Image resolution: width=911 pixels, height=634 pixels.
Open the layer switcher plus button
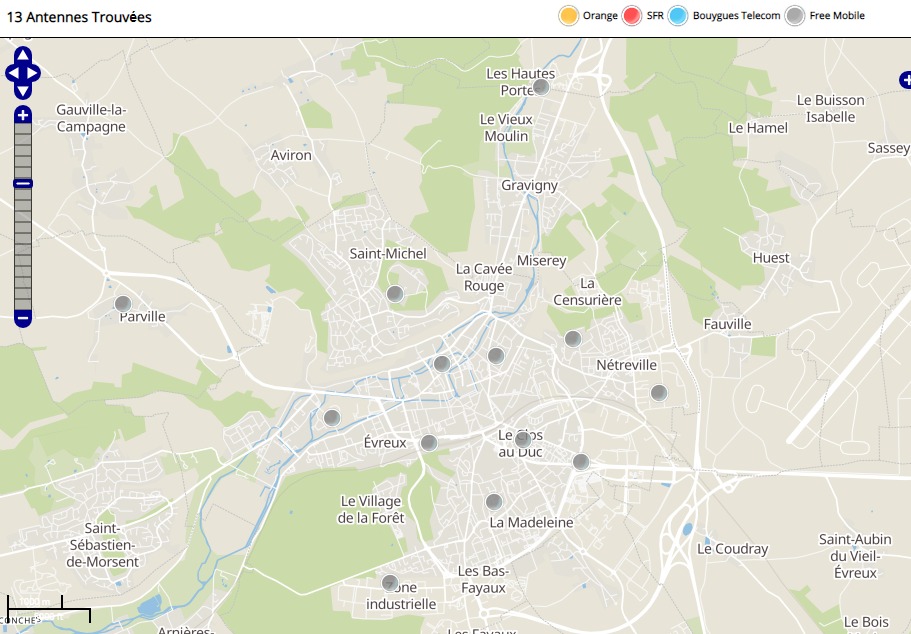pyautogui.click(x=905, y=80)
